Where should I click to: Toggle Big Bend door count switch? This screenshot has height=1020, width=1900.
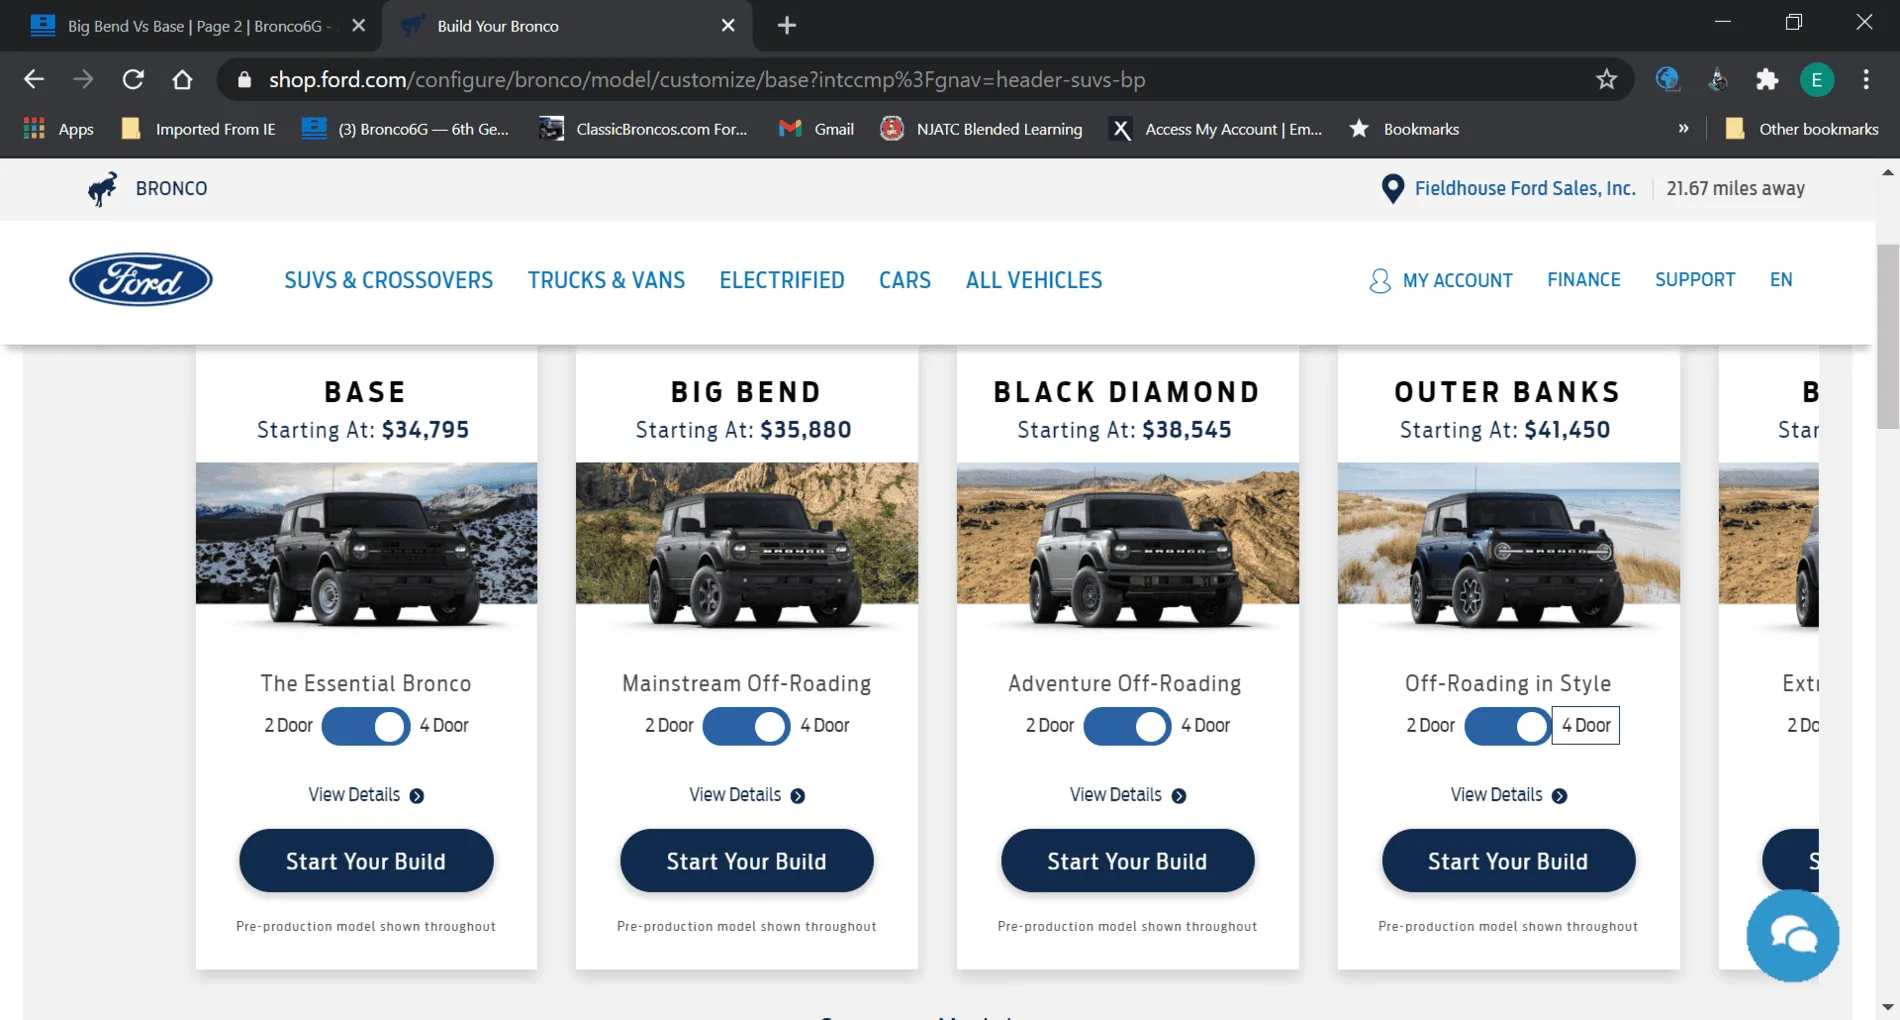point(747,726)
